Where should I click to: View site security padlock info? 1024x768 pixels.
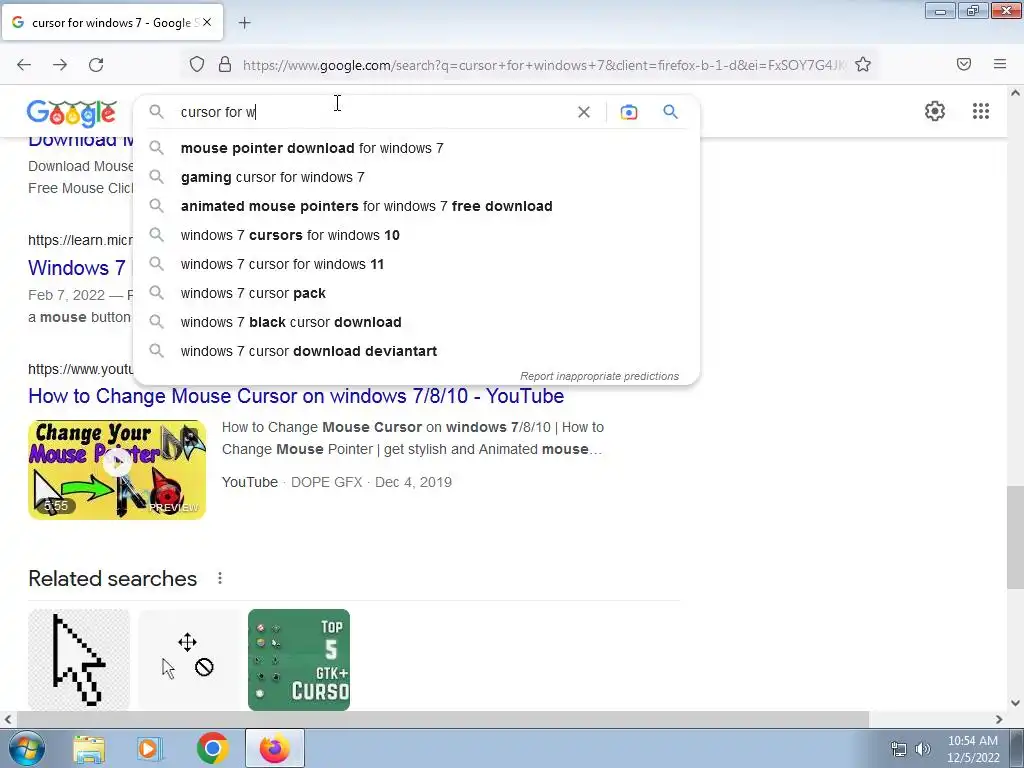[225, 64]
